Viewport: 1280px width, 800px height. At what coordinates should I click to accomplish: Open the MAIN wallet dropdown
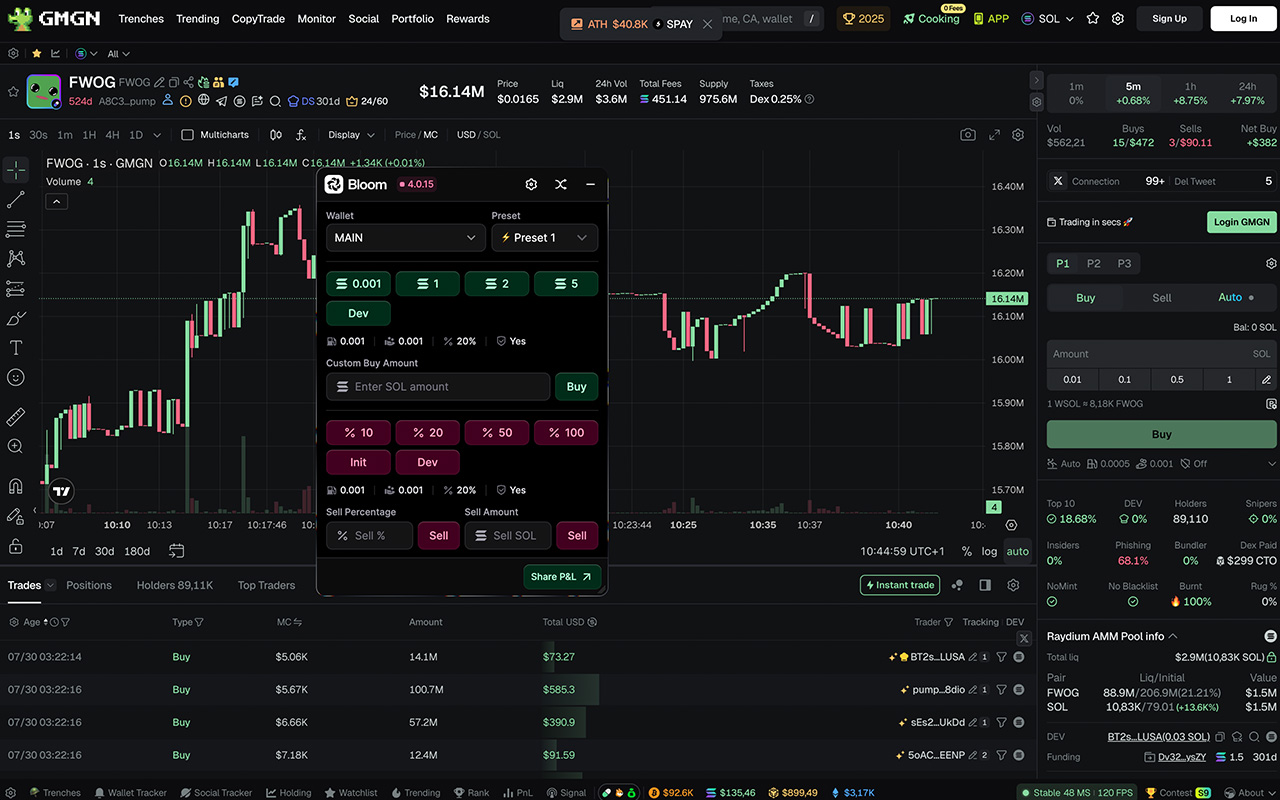pos(406,238)
